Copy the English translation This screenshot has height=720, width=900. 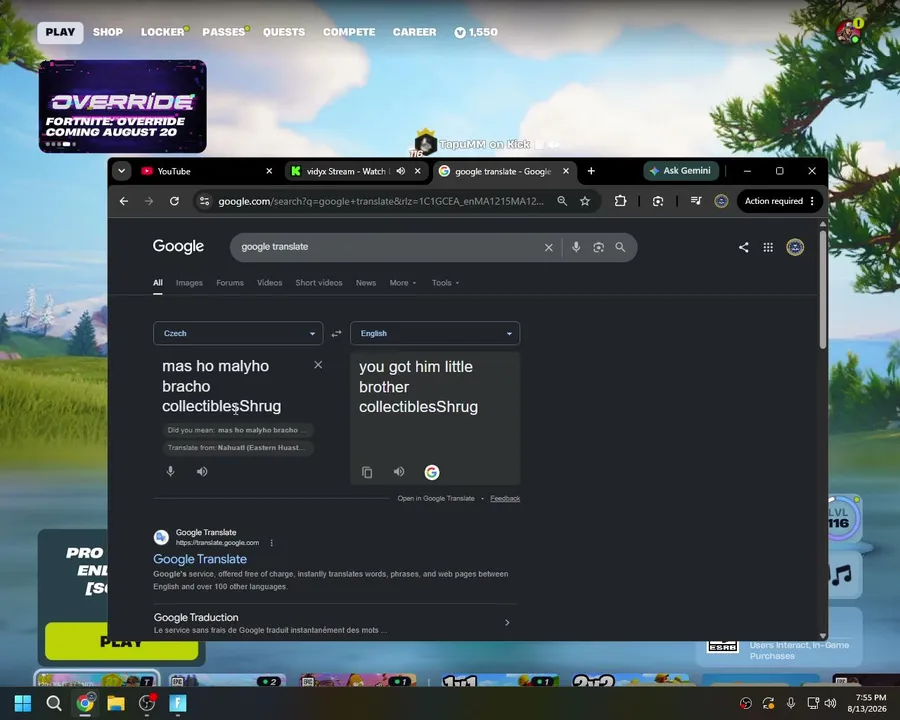coord(367,472)
